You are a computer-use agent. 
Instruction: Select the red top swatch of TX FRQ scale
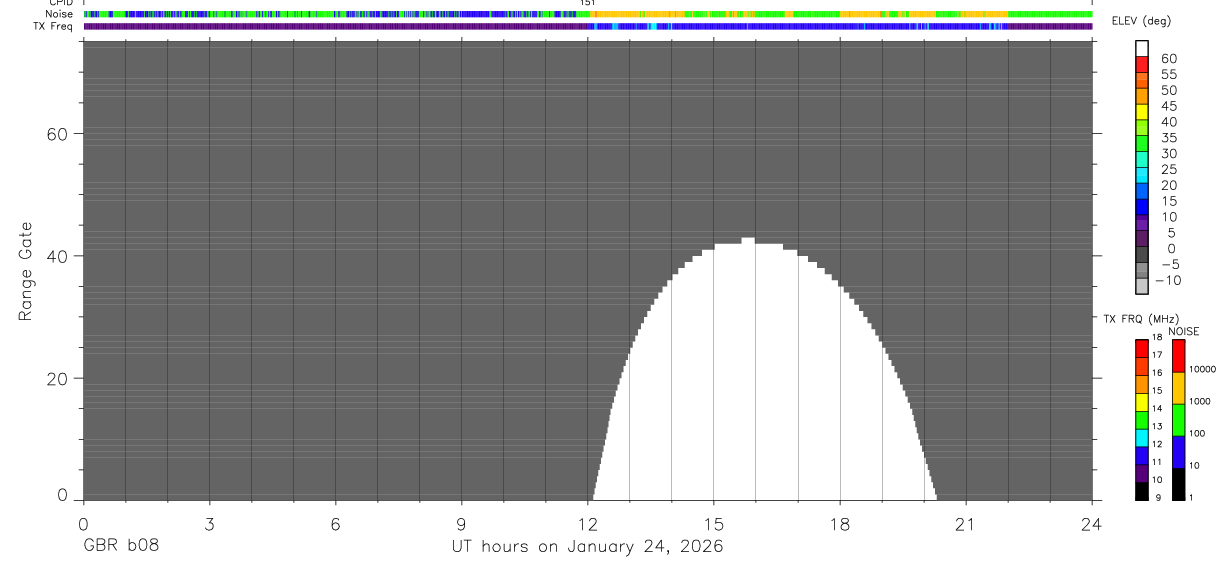[x=1142, y=349]
